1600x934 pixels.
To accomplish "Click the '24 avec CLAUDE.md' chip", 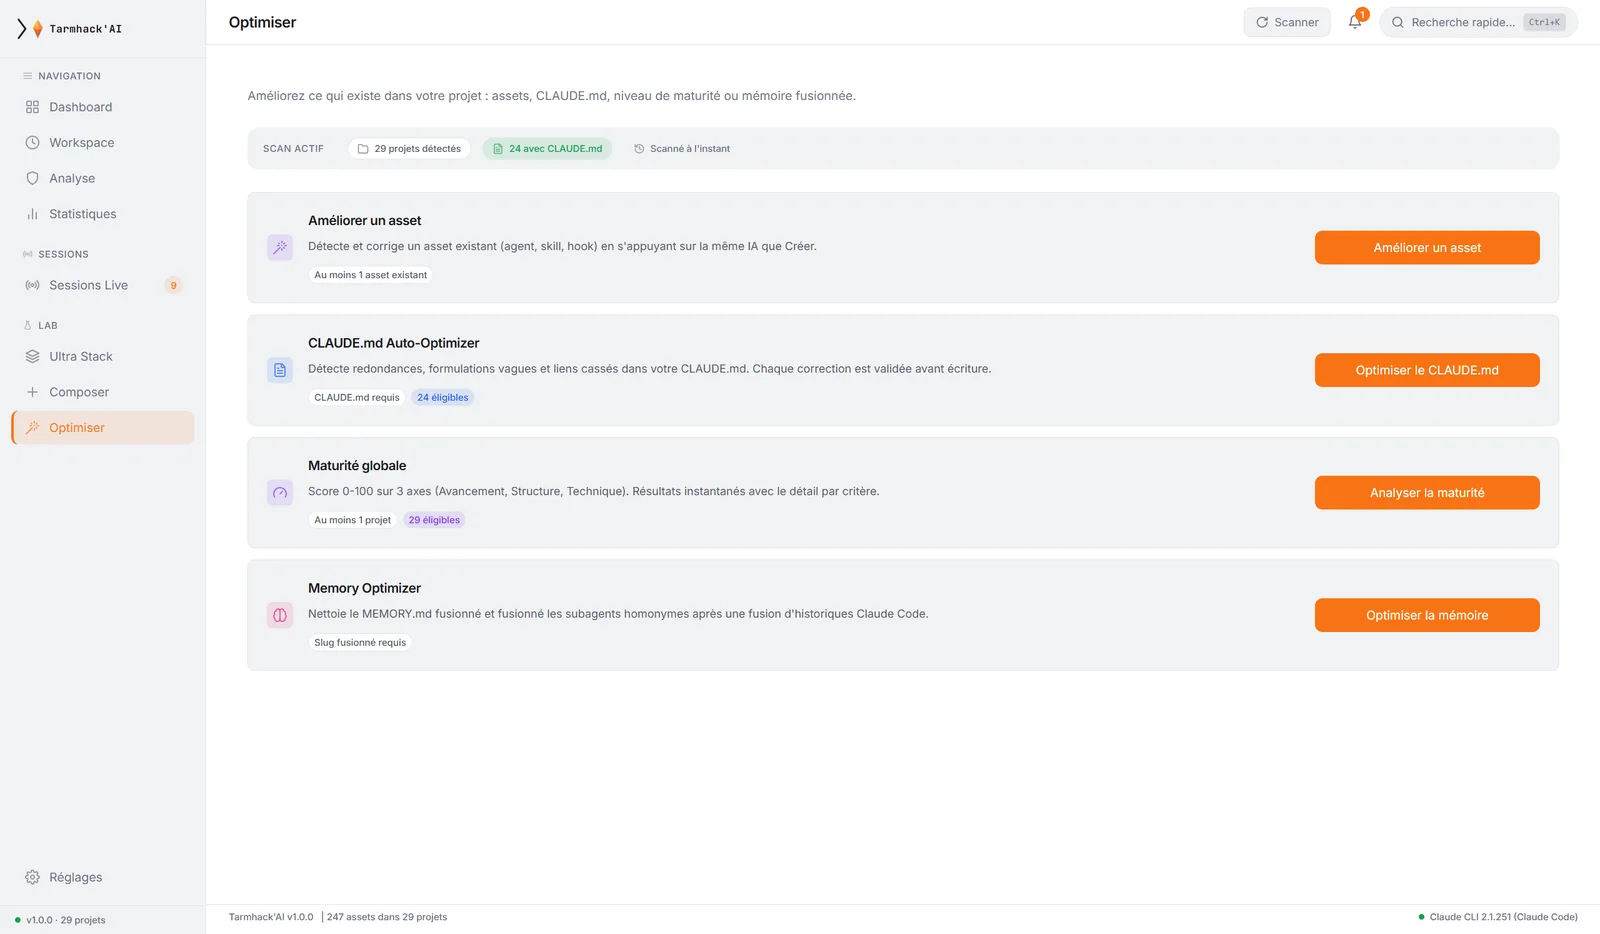I will pos(547,149).
